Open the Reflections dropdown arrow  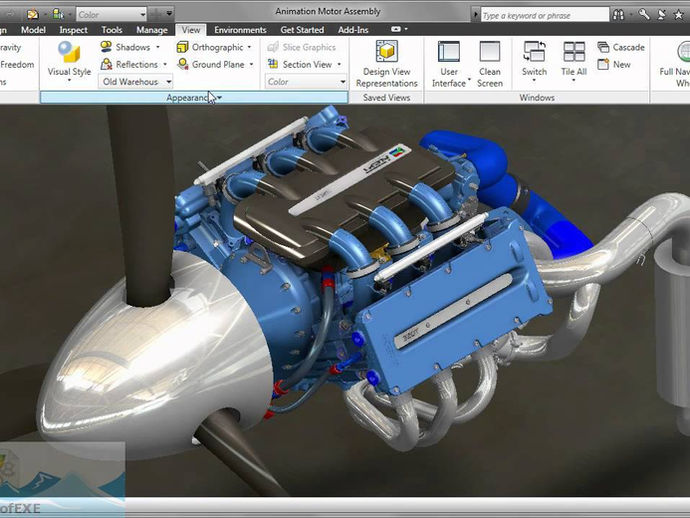[165, 64]
